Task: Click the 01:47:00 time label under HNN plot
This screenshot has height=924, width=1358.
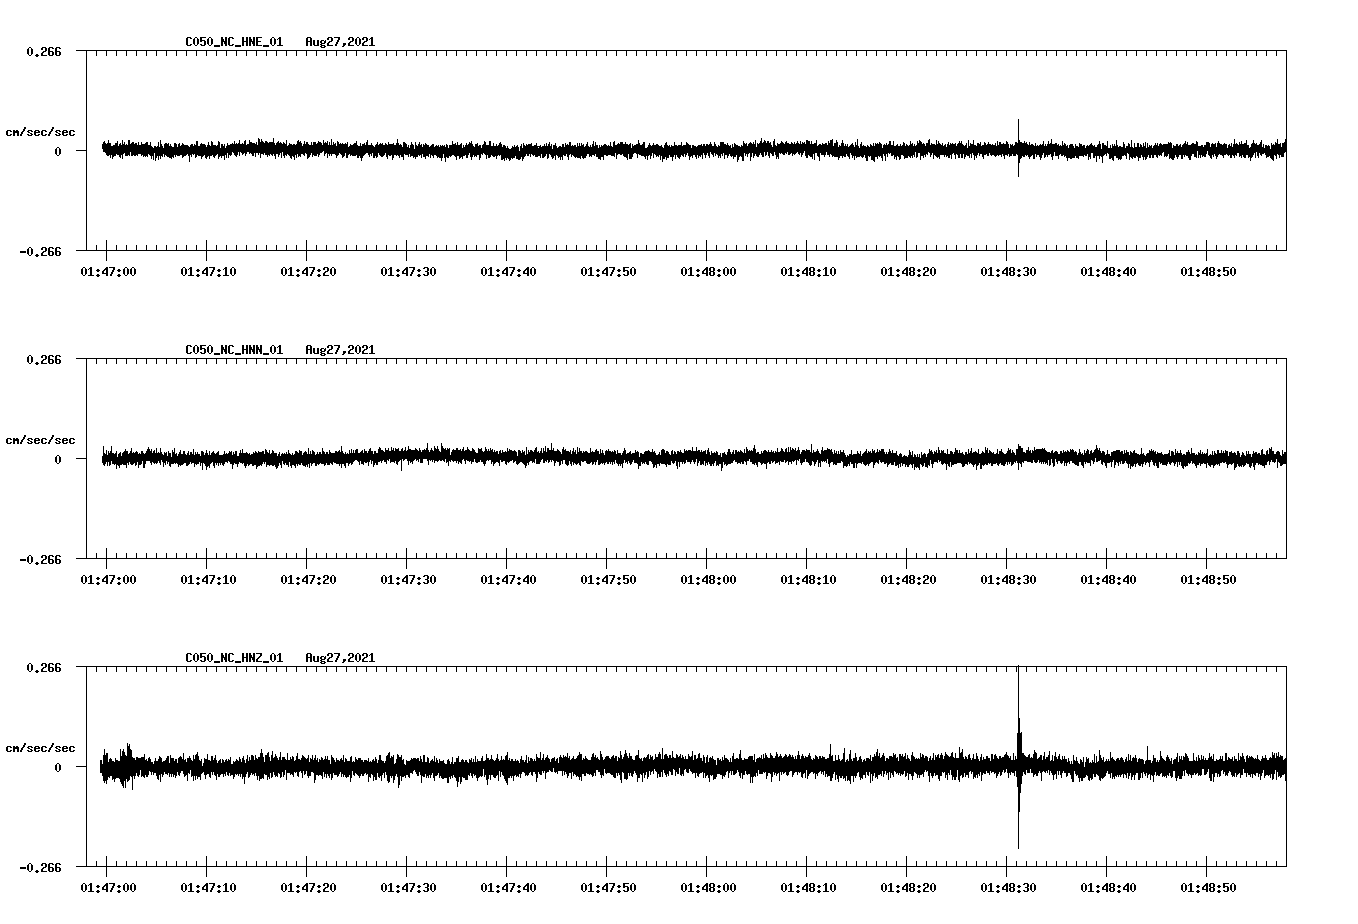Action: click(x=108, y=579)
